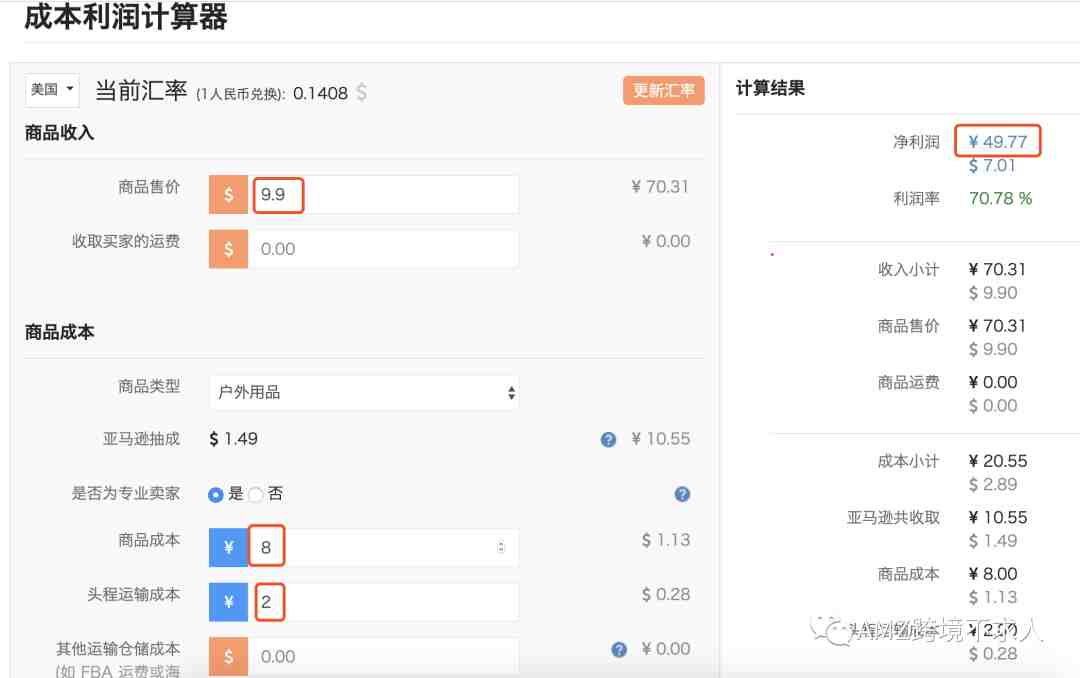Viewport: 1080px width, 678px height.
Task: Click the 净利润 value ¥49.77
Action: (997, 142)
